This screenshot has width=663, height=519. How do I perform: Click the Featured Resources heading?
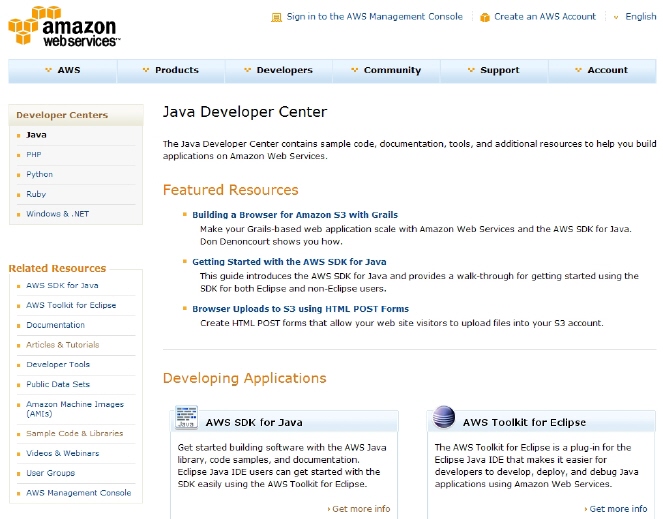[230, 190]
